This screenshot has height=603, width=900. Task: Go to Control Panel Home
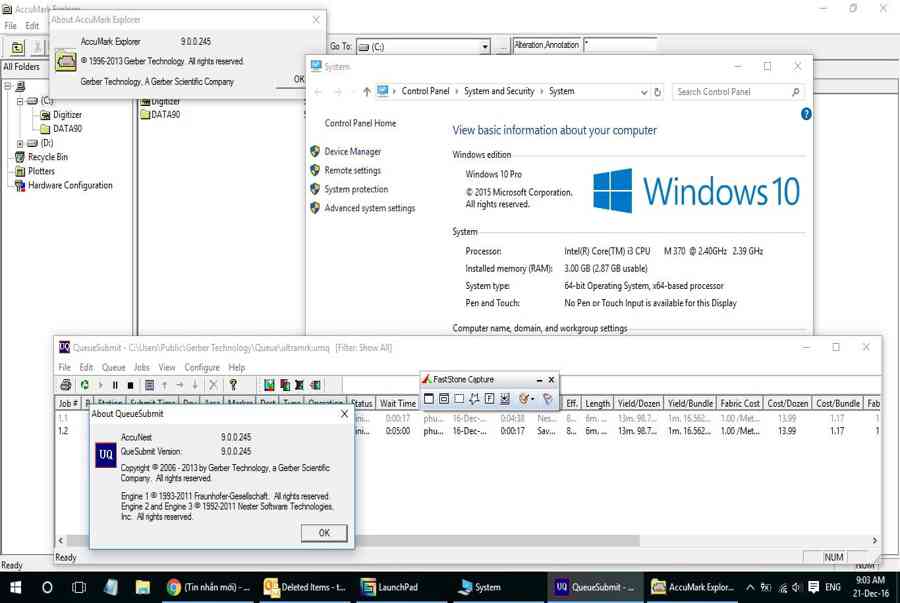(x=360, y=123)
